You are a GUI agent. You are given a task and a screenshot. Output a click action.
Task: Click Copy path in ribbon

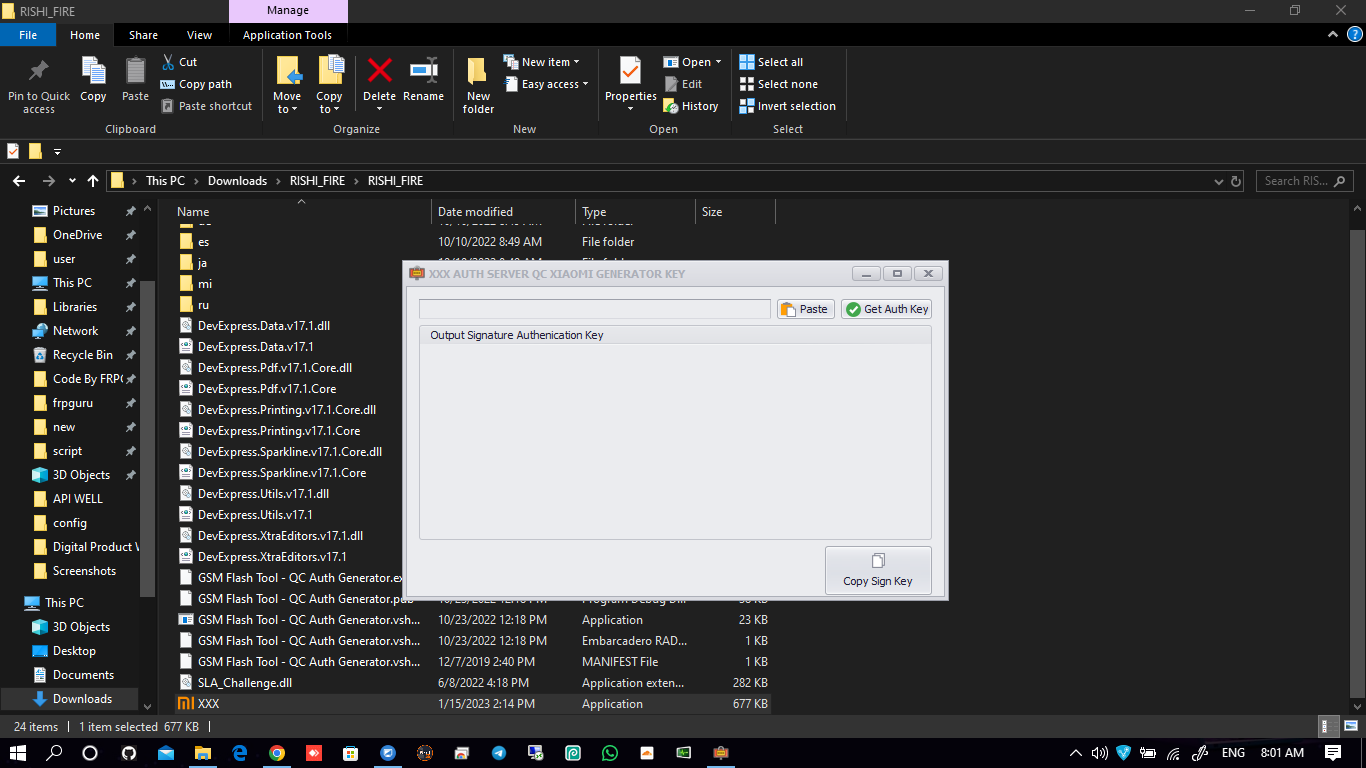click(196, 84)
